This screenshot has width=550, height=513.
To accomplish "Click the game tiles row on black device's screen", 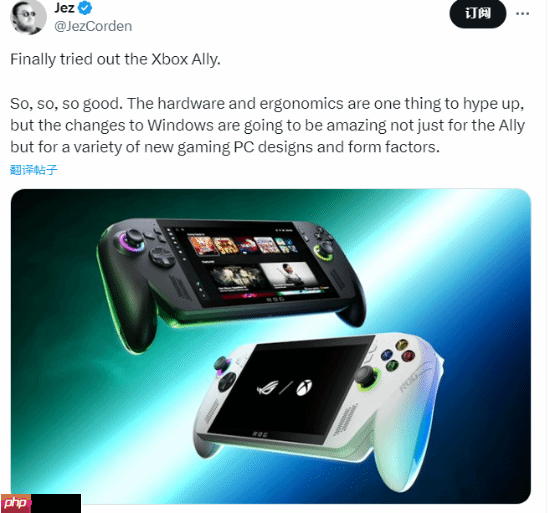I will (x=243, y=245).
